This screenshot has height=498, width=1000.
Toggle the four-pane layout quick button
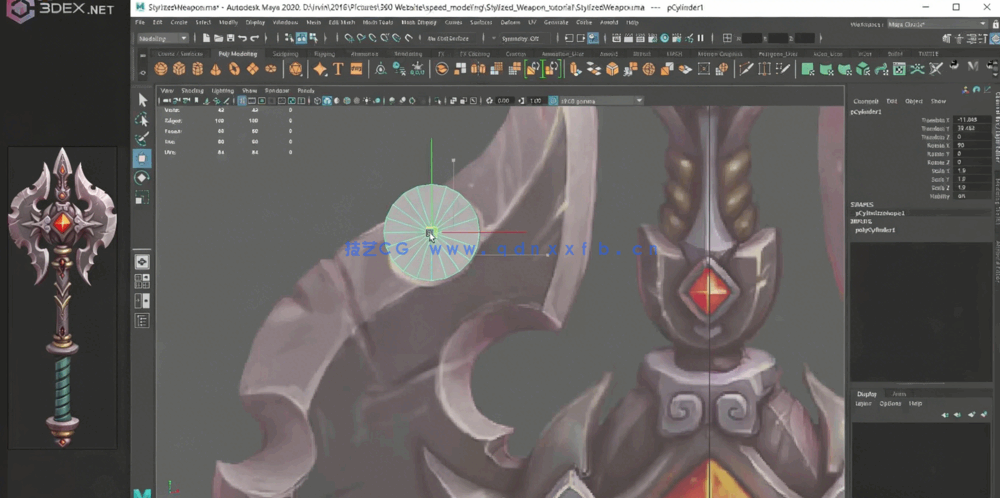point(142,281)
